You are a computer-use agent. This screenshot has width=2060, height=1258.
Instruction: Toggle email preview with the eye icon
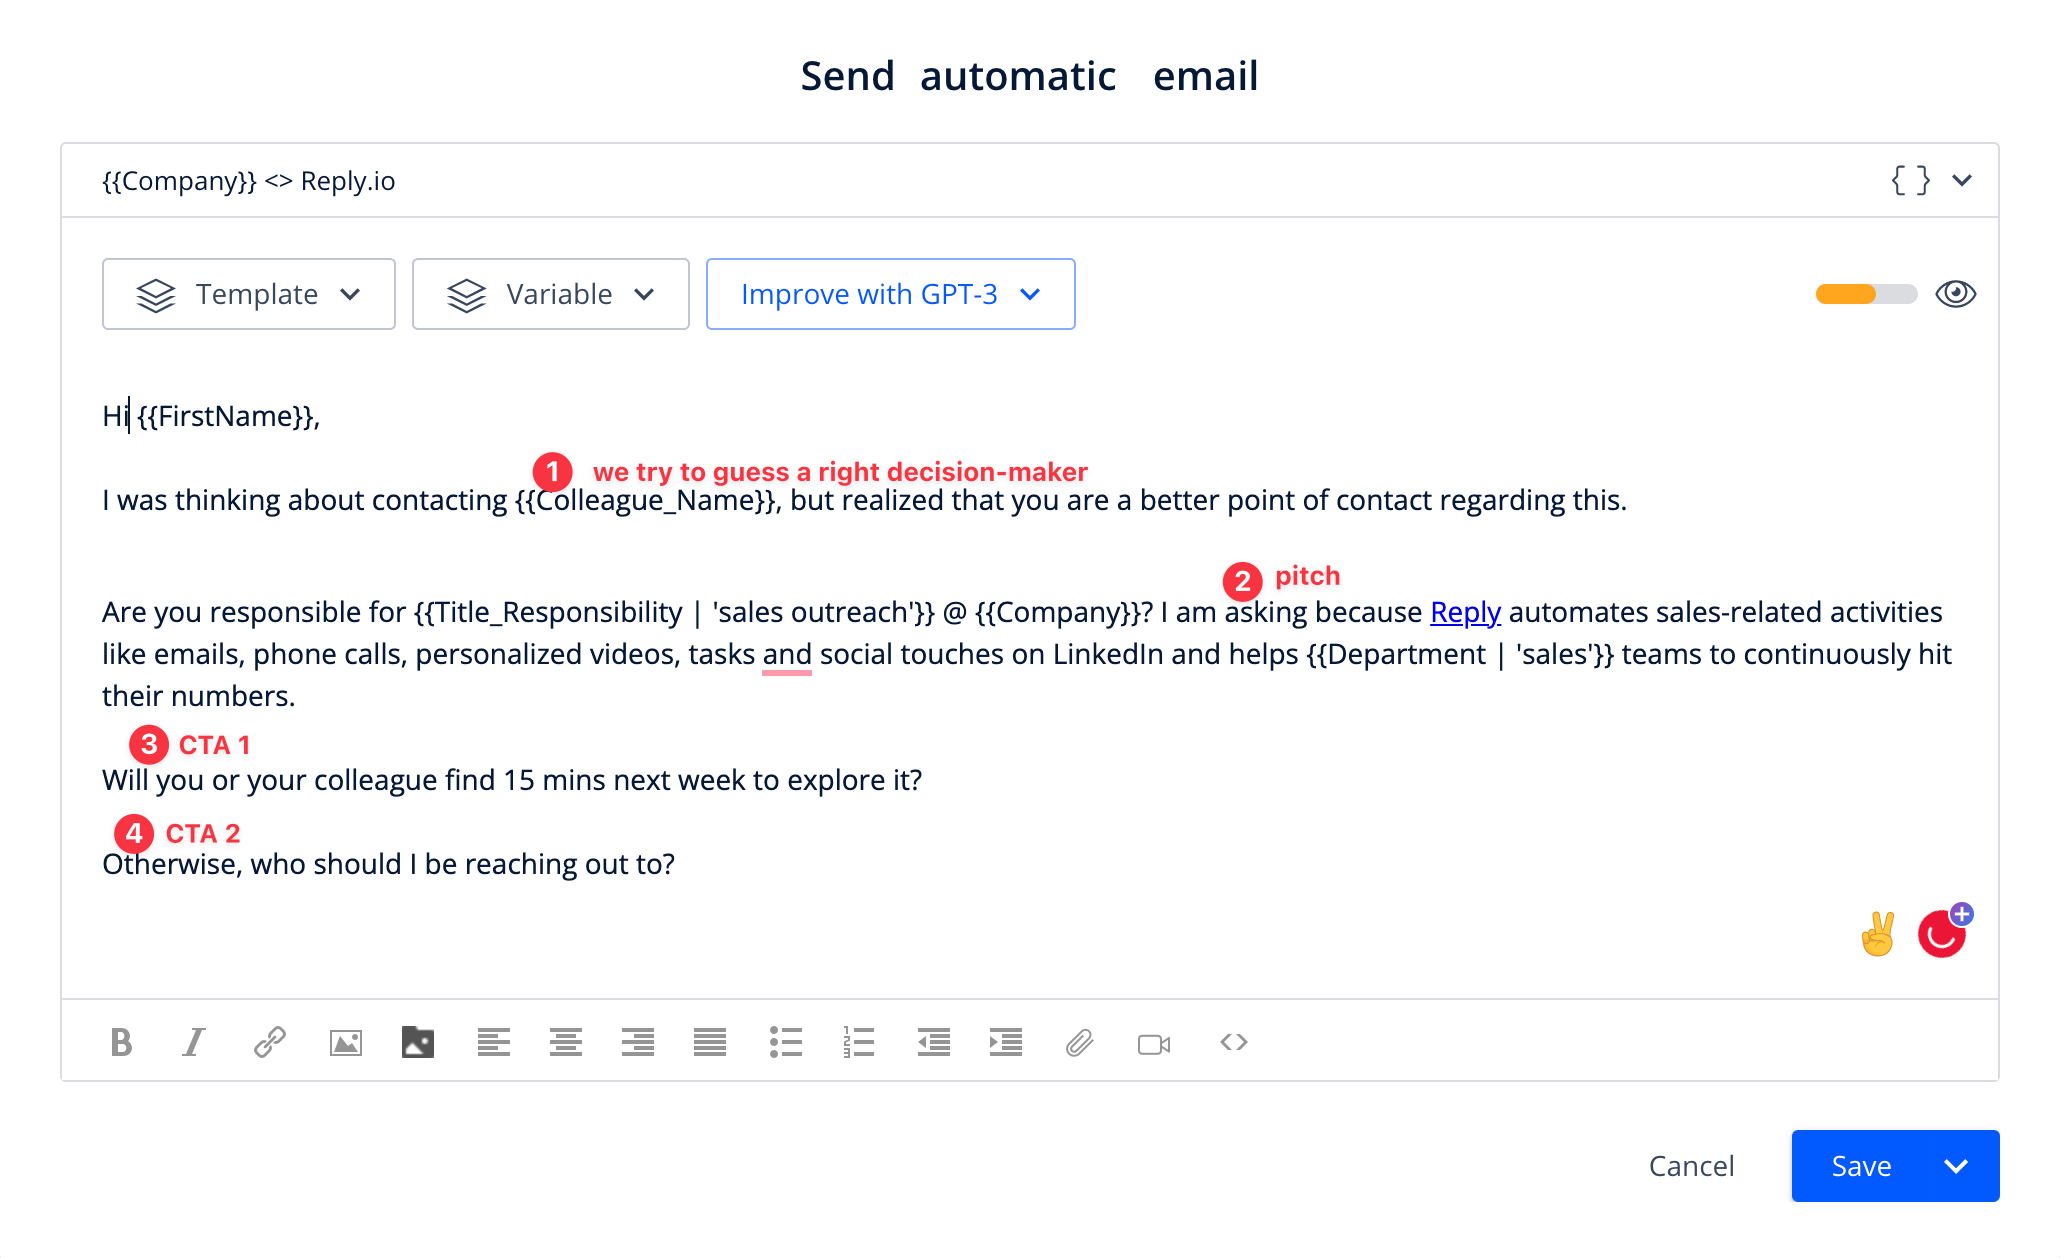(x=1957, y=293)
